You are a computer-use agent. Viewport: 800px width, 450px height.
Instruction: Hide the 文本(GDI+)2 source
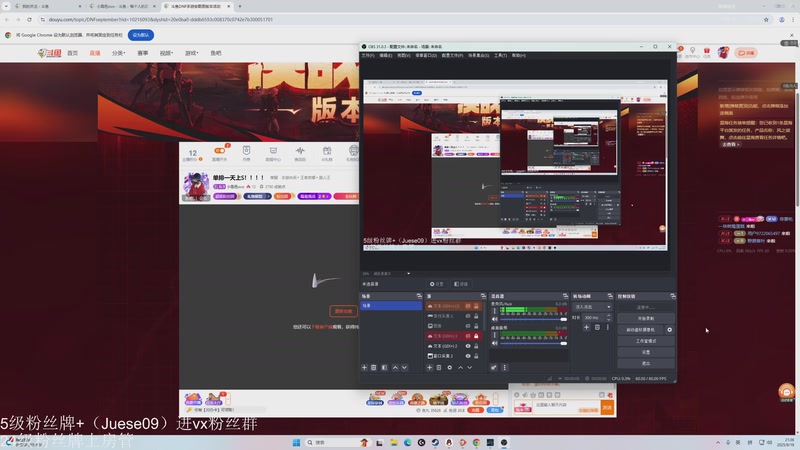(468, 346)
